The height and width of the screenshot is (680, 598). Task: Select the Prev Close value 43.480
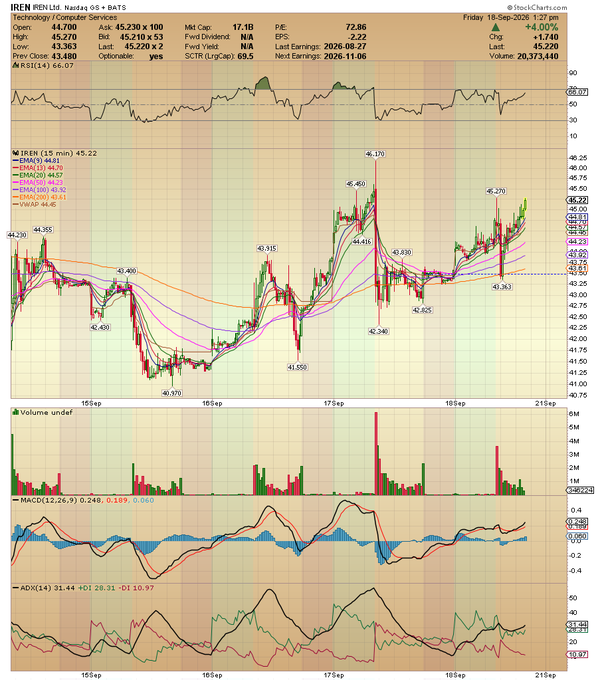pos(64,56)
